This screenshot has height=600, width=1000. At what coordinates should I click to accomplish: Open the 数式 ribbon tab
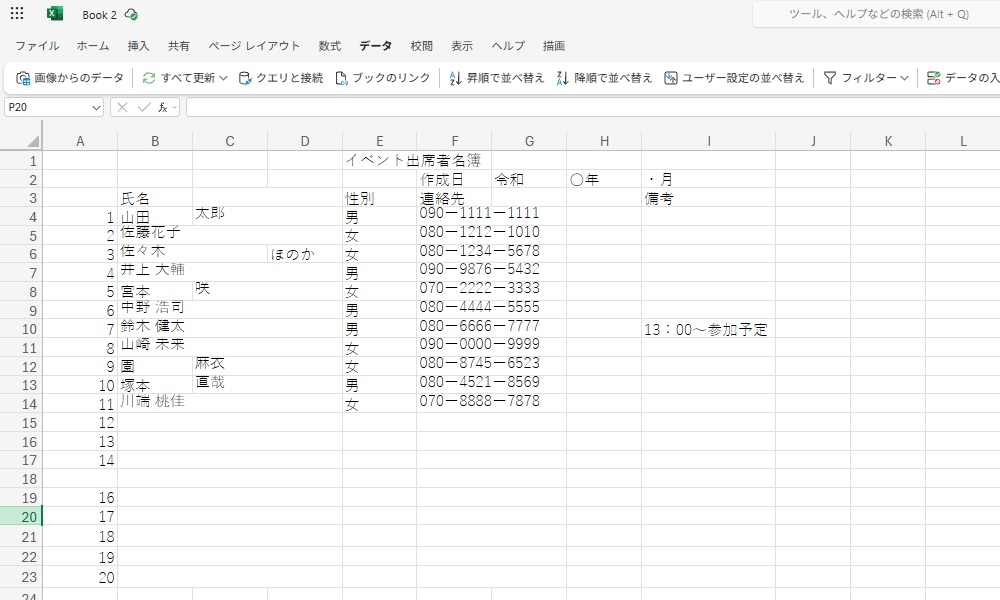point(329,46)
